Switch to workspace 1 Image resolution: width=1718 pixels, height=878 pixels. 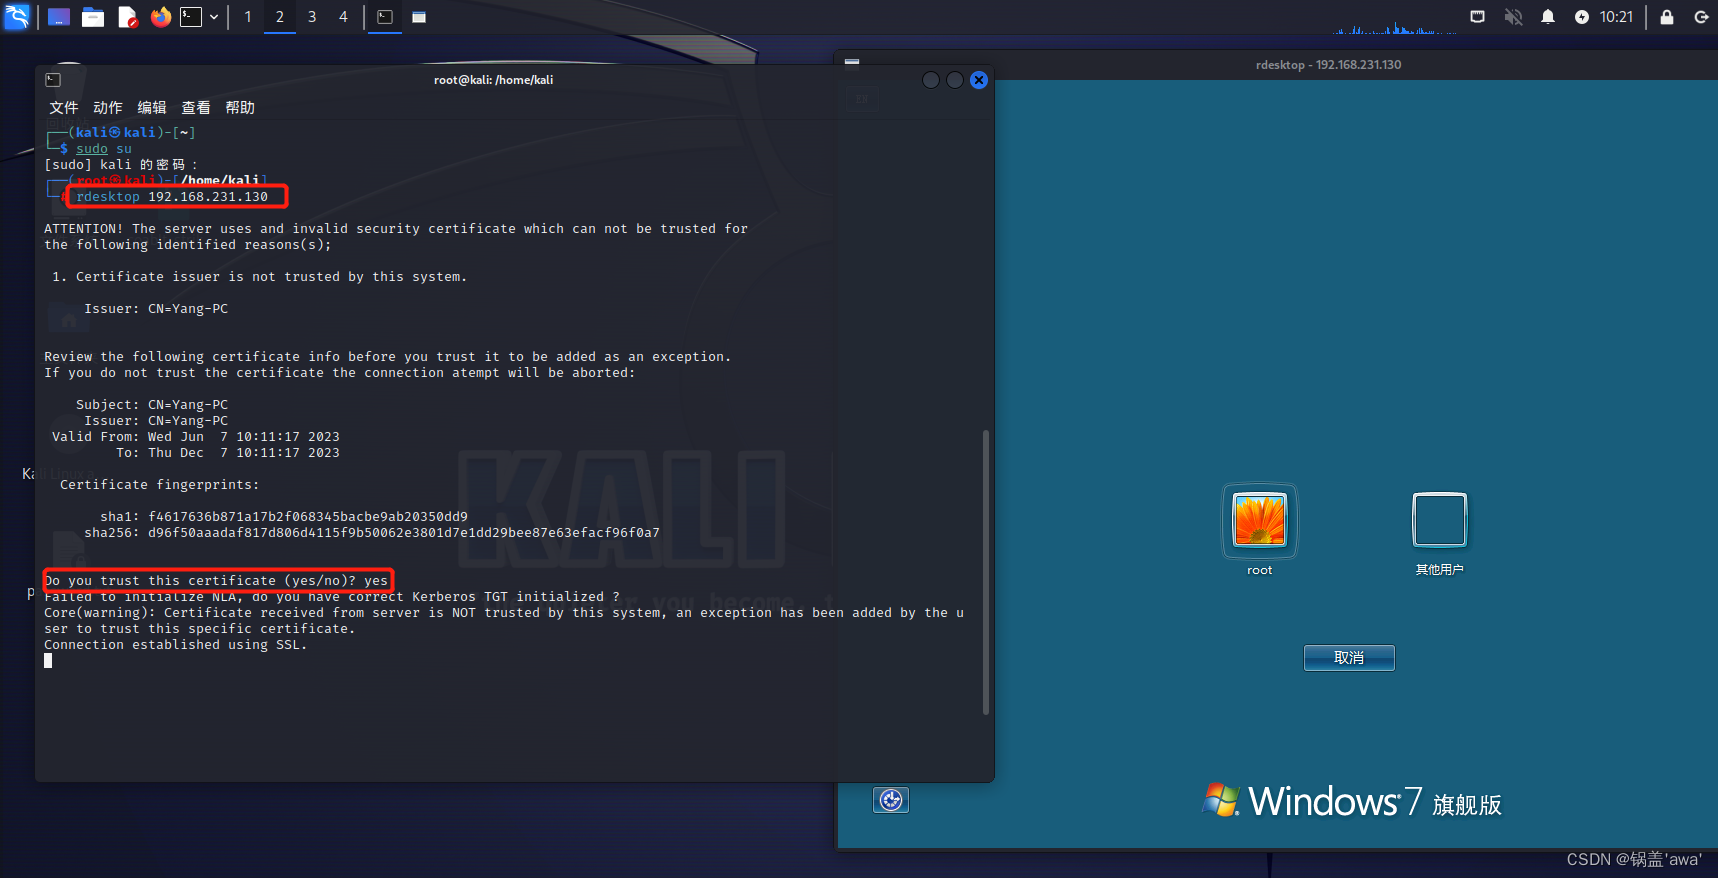tap(248, 17)
